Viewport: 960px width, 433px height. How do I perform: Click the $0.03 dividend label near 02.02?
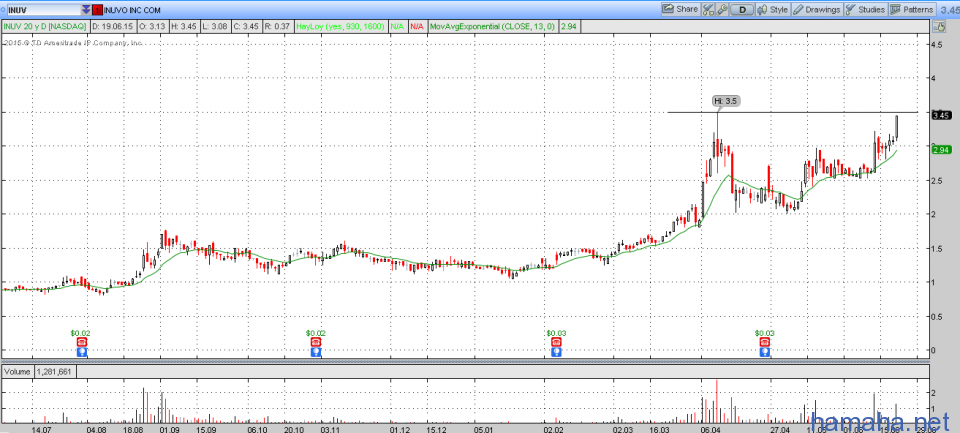(x=557, y=333)
